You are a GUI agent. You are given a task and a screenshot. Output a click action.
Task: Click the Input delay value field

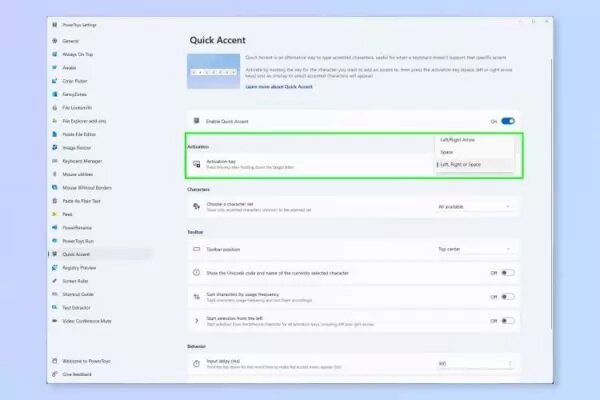click(x=474, y=364)
